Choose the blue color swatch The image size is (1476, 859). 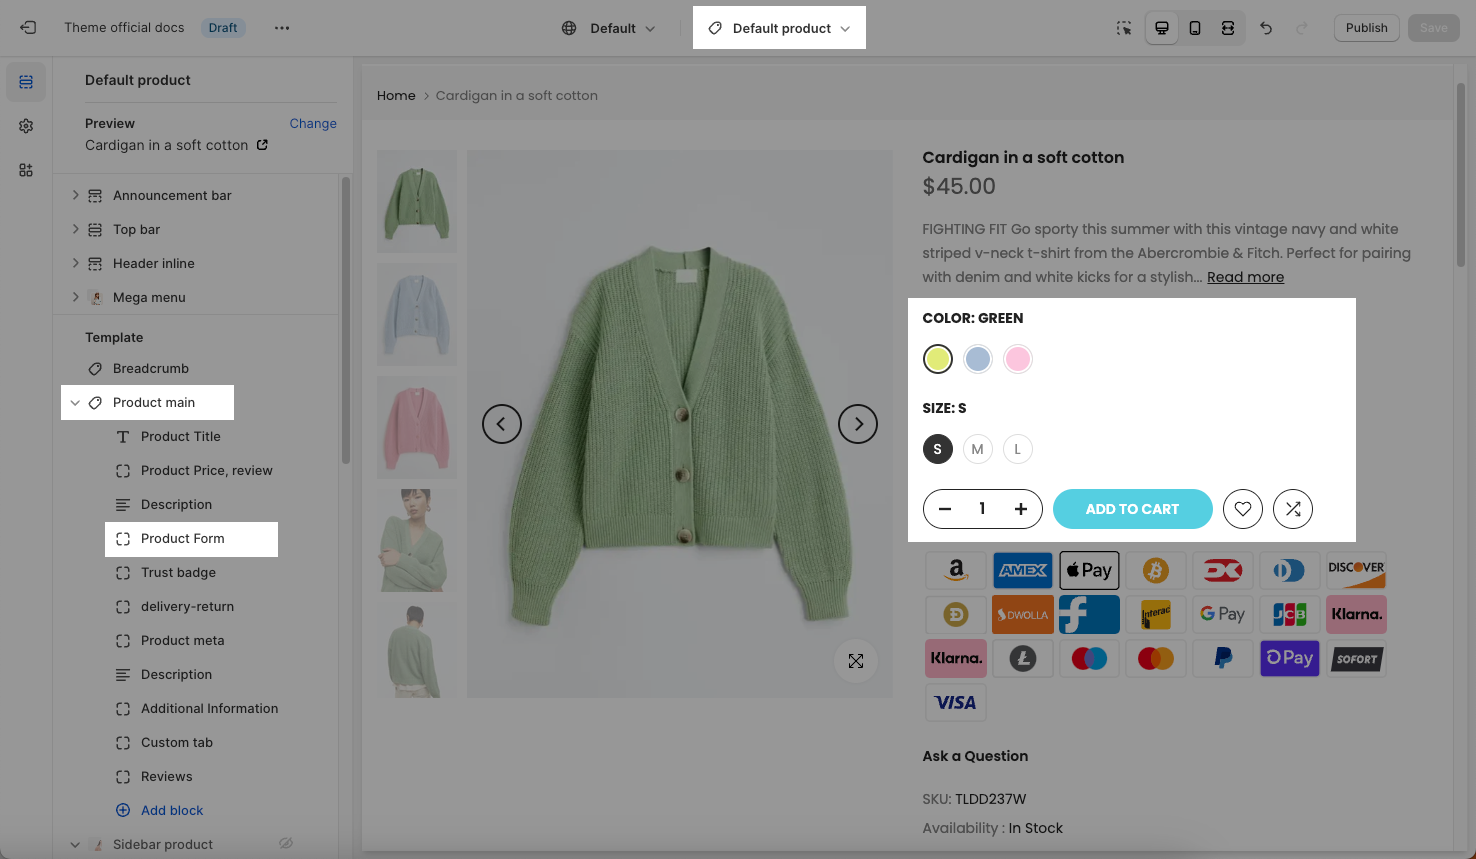pyautogui.click(x=978, y=359)
